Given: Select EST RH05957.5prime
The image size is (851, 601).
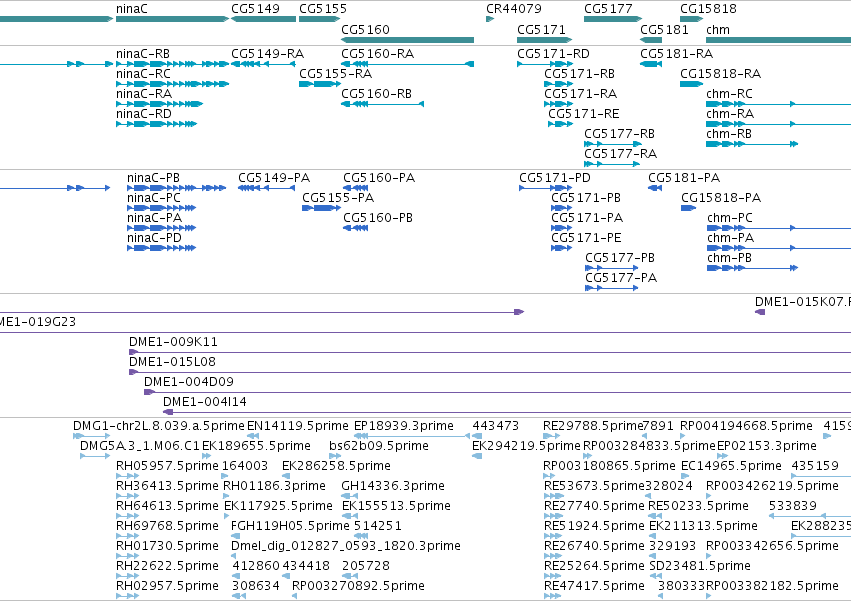Looking at the screenshot, I should [167, 466].
